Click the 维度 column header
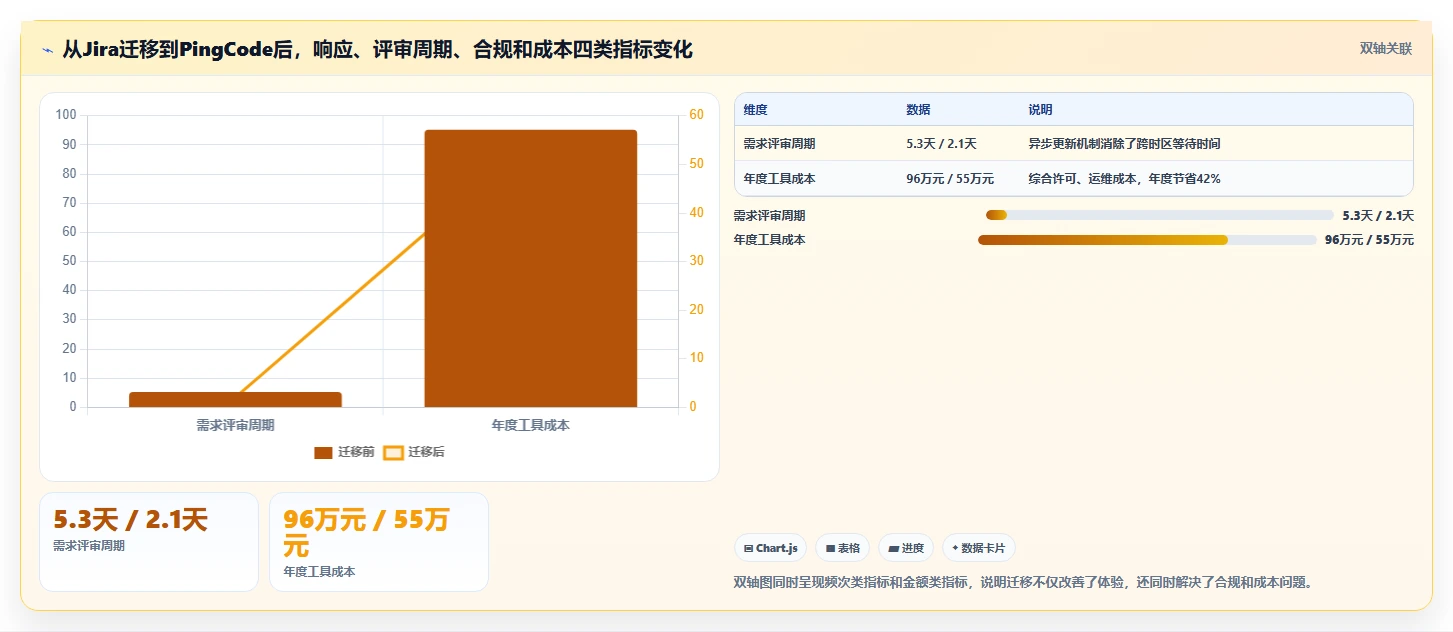 (x=756, y=110)
